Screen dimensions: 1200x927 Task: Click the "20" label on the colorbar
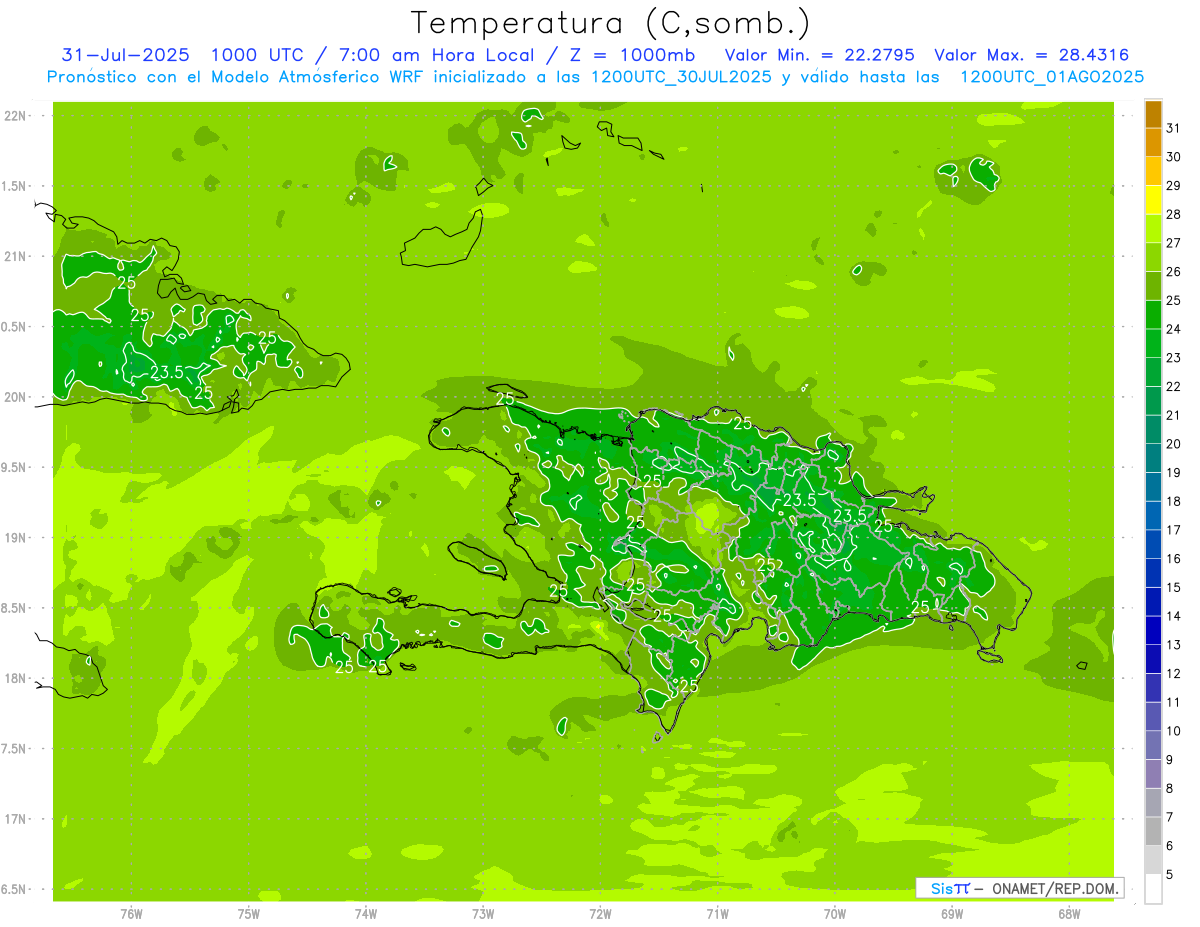point(1174,444)
